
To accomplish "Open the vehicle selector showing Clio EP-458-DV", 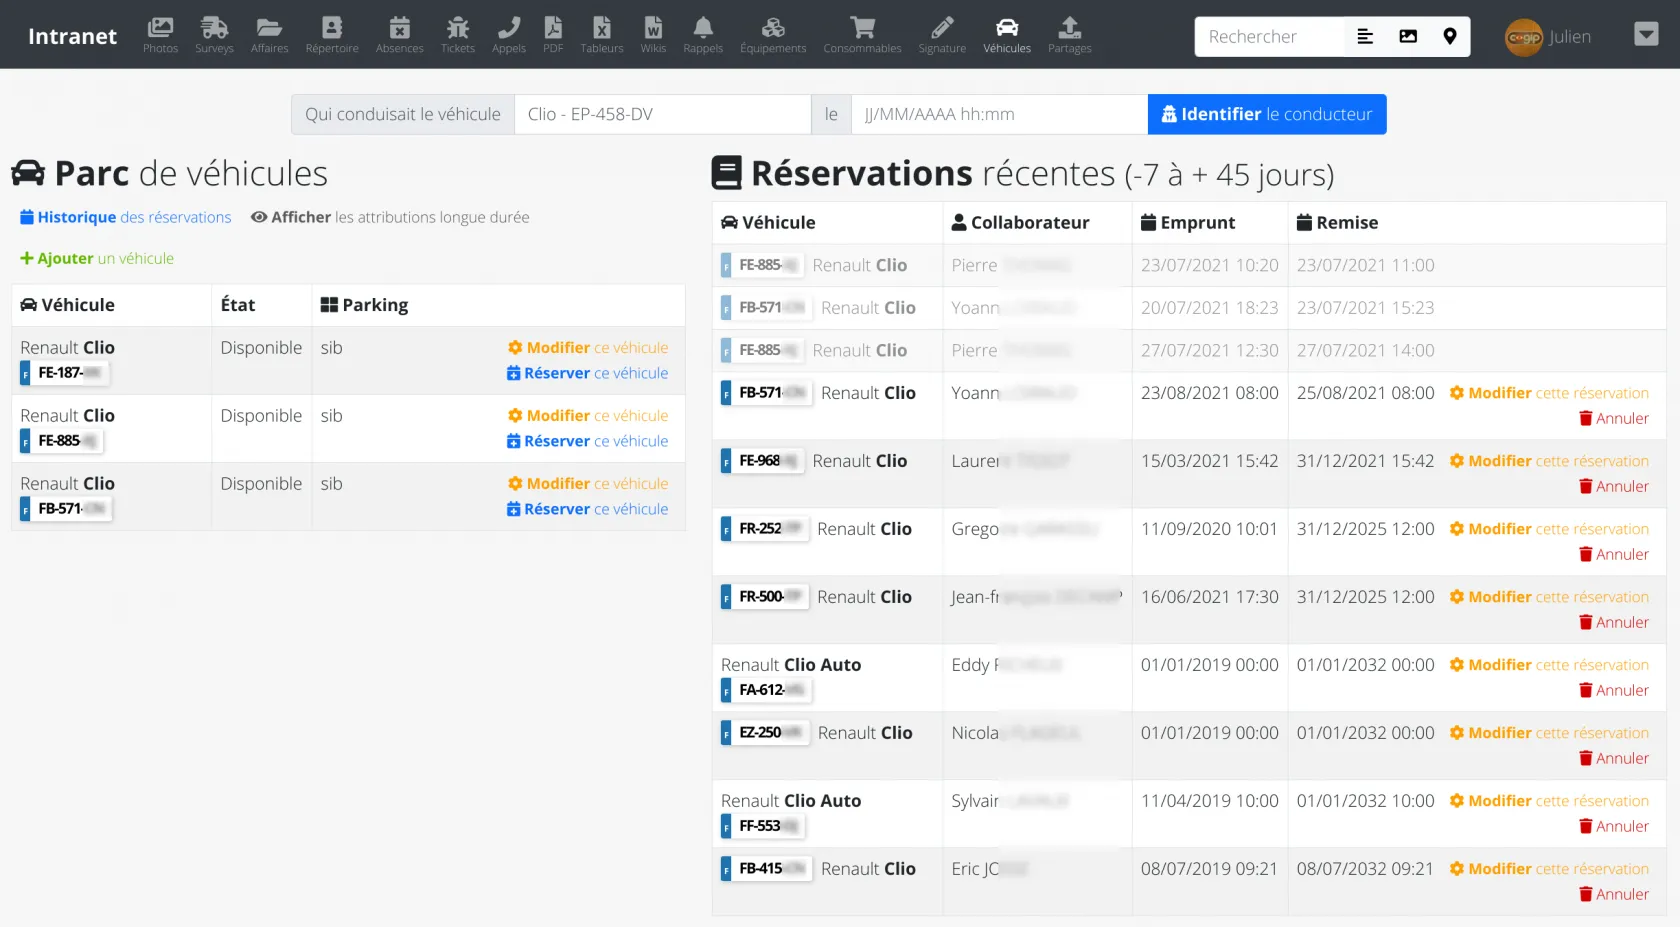I will coord(662,114).
